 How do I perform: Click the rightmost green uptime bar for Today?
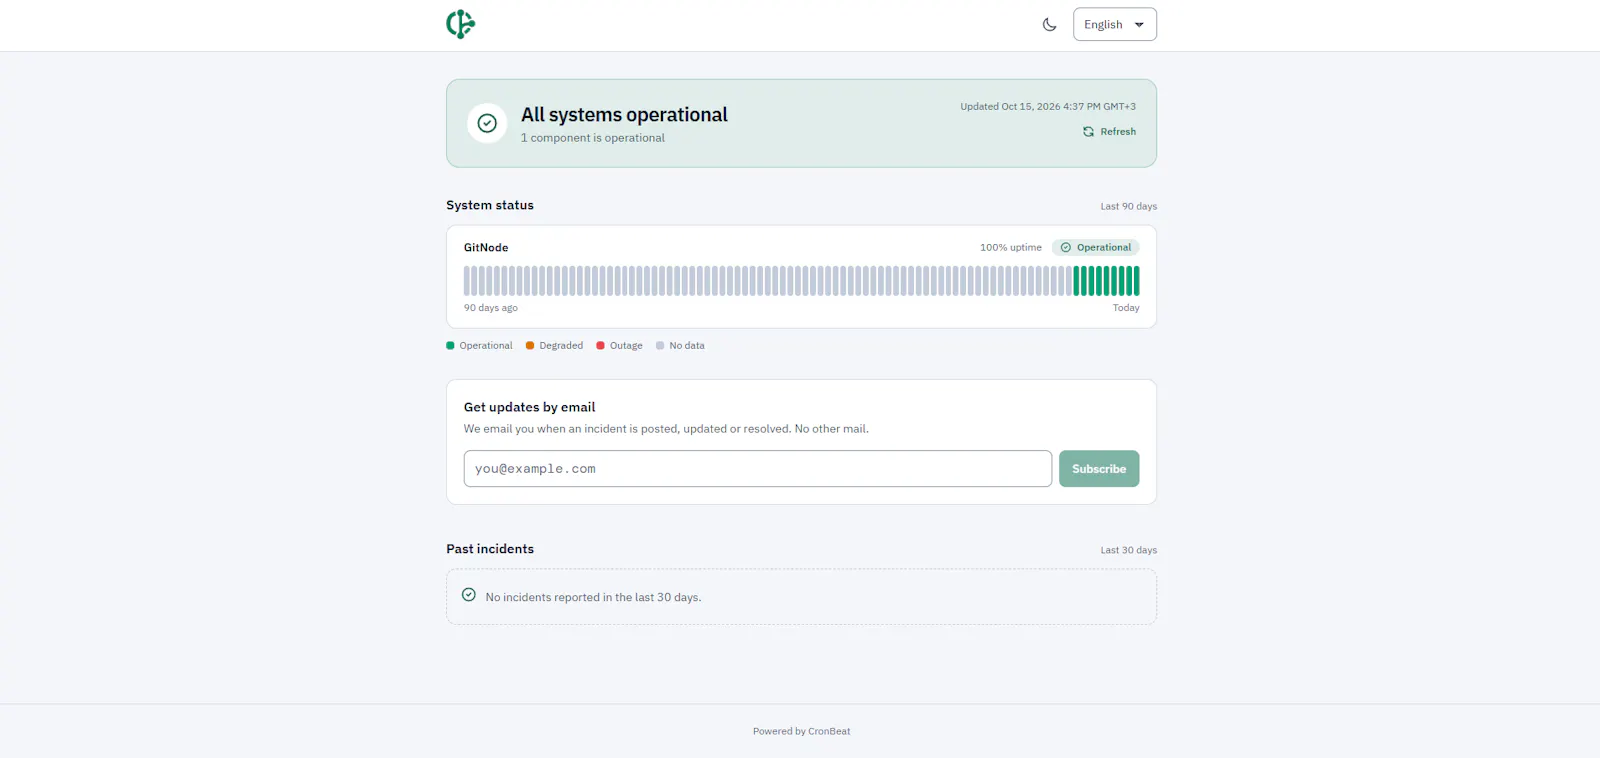tap(1136, 281)
